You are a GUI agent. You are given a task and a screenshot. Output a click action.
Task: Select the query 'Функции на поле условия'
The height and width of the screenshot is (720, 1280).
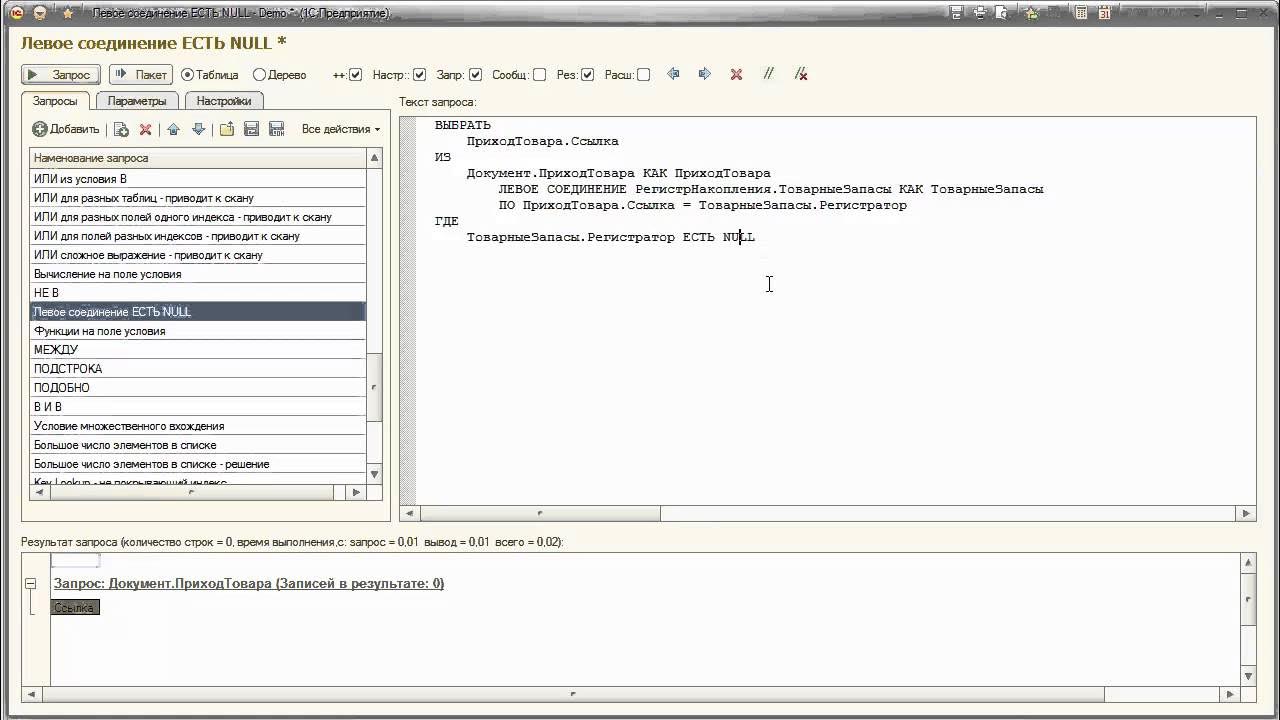pos(198,331)
